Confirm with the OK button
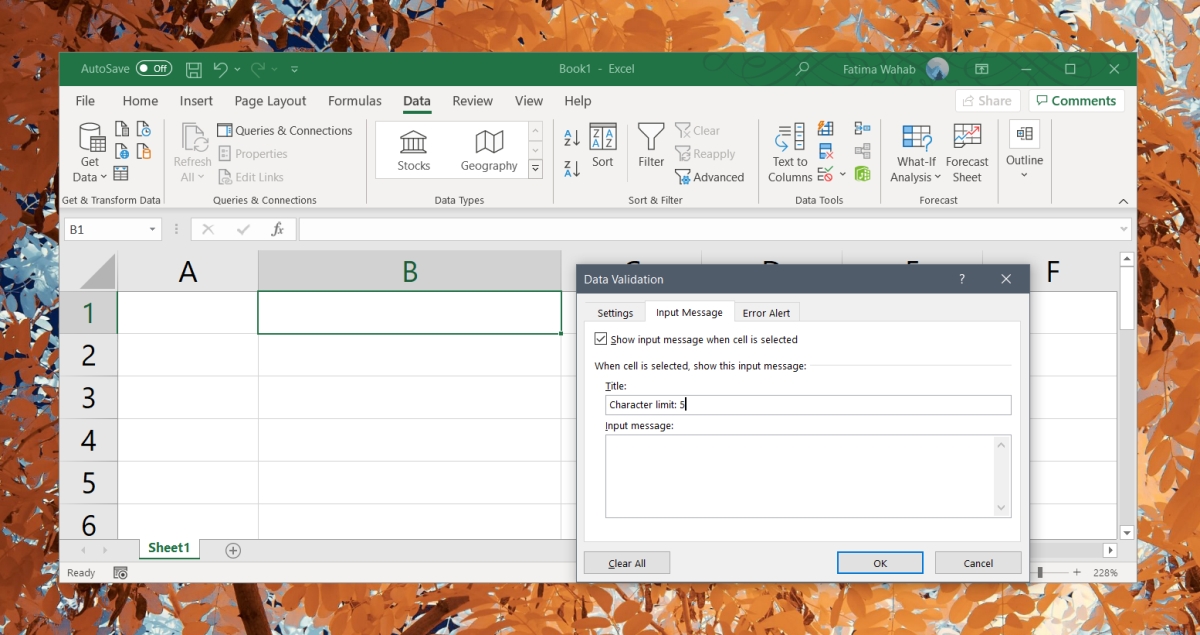 pos(879,562)
